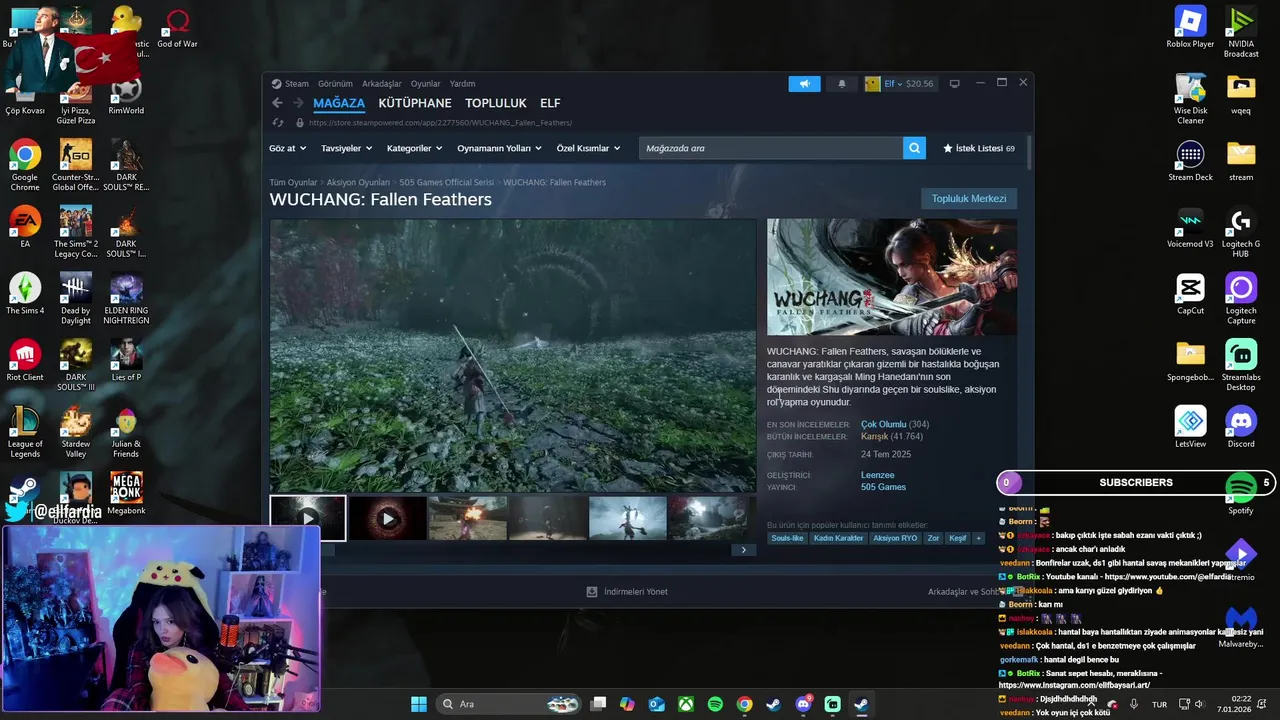Open Windows Start button
The width and height of the screenshot is (1280, 720).
click(419, 704)
